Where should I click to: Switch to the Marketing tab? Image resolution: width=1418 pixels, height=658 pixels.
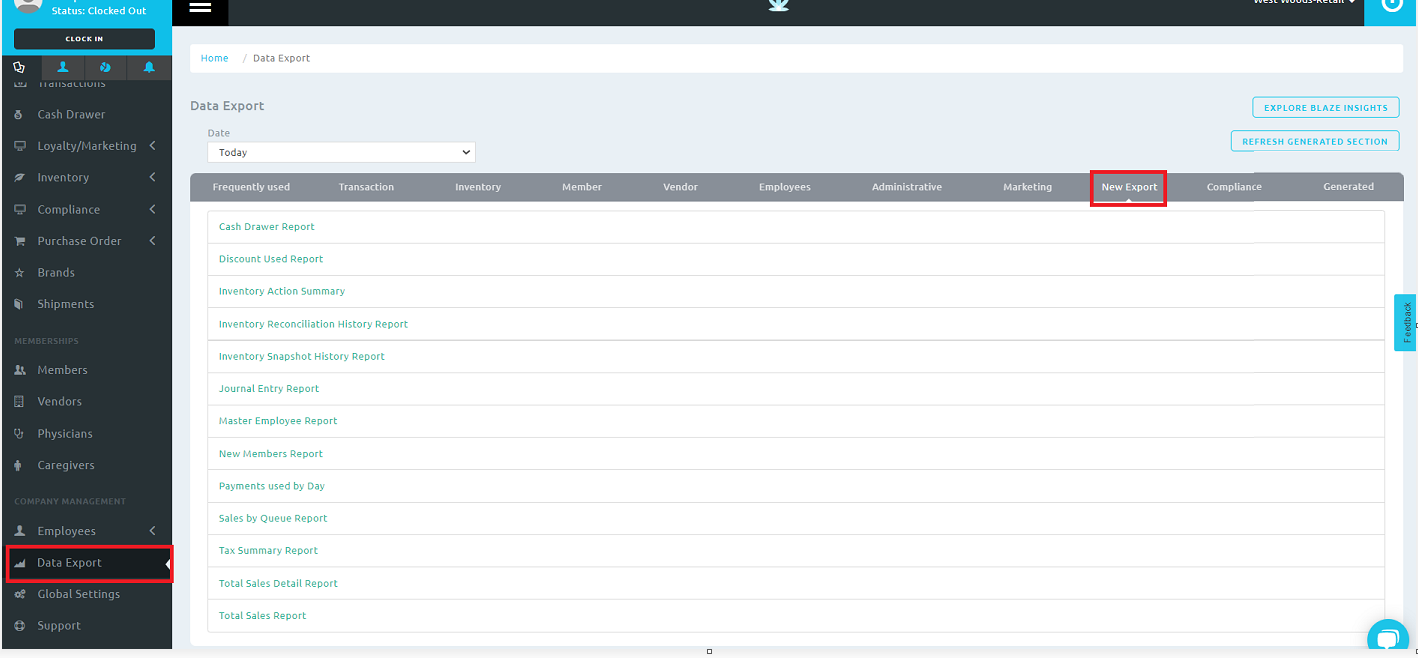click(x=1028, y=187)
